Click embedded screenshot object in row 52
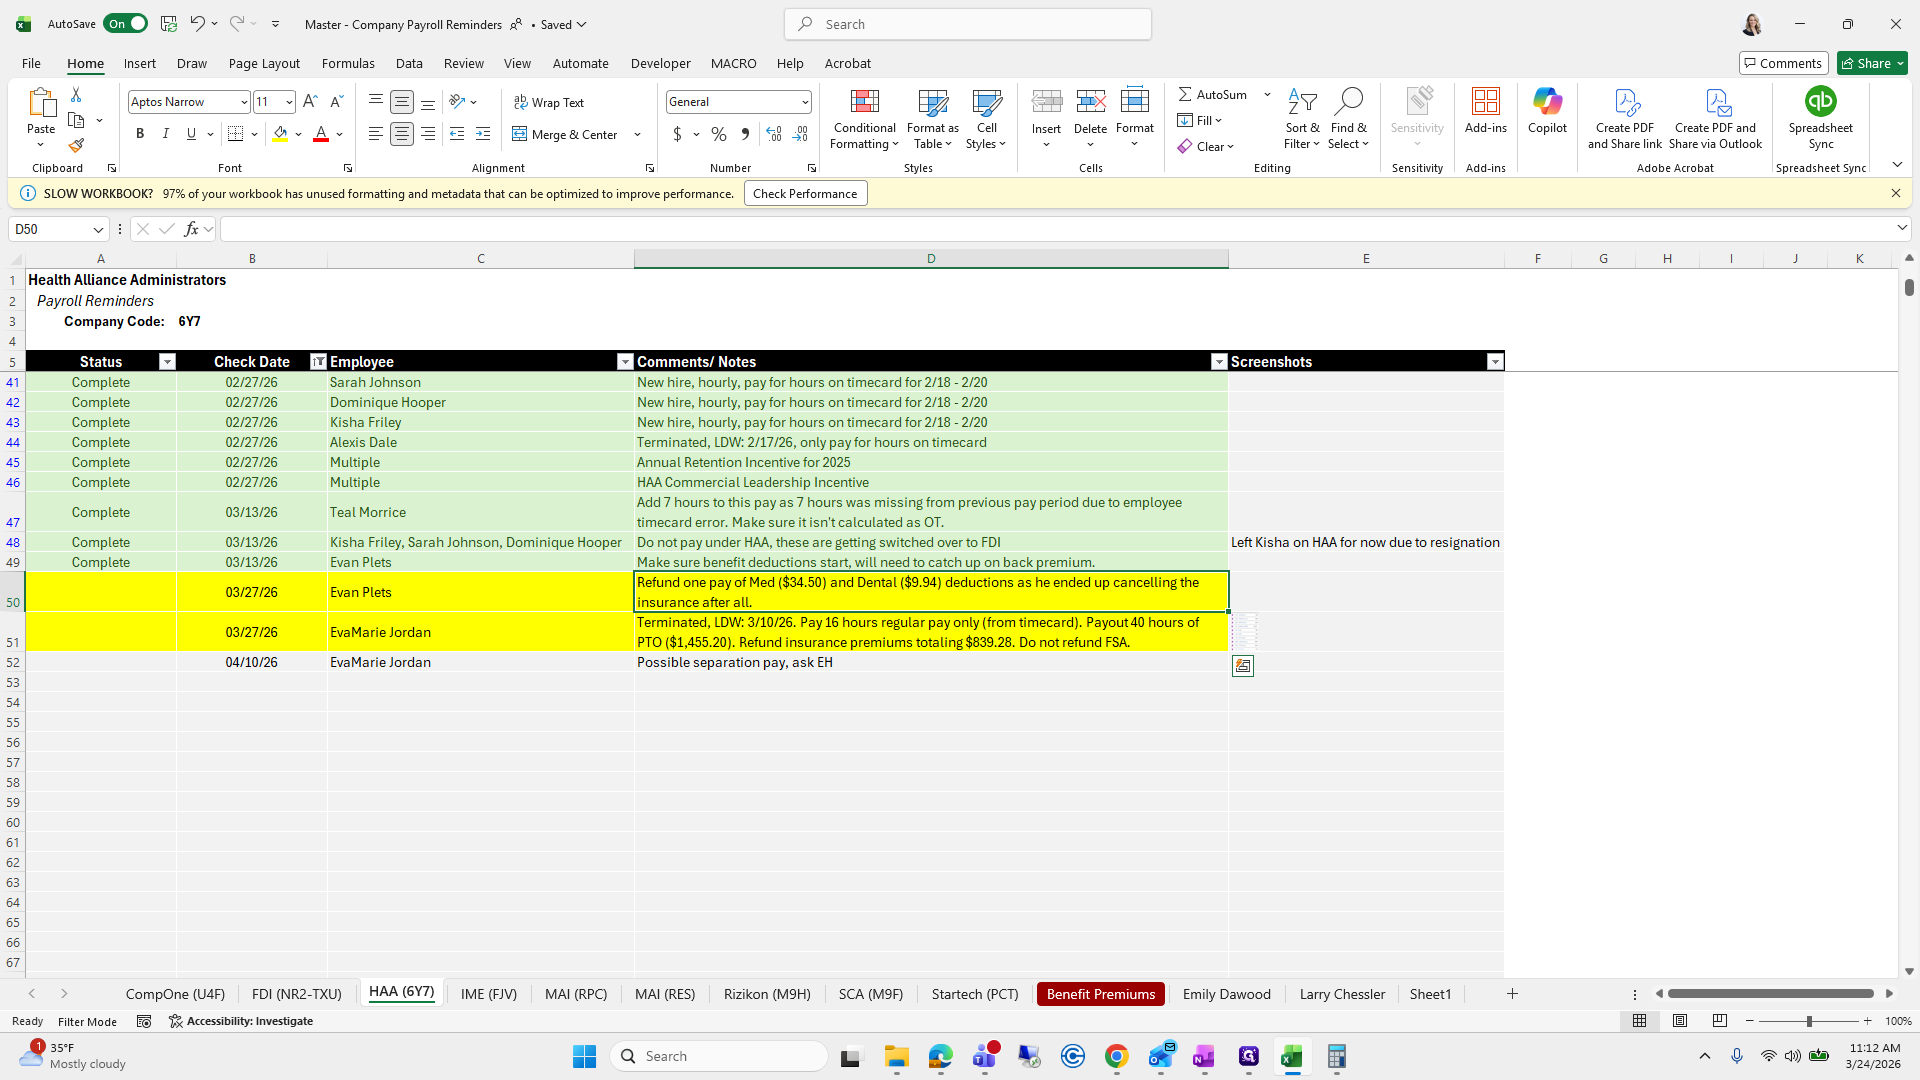 coord(1242,666)
